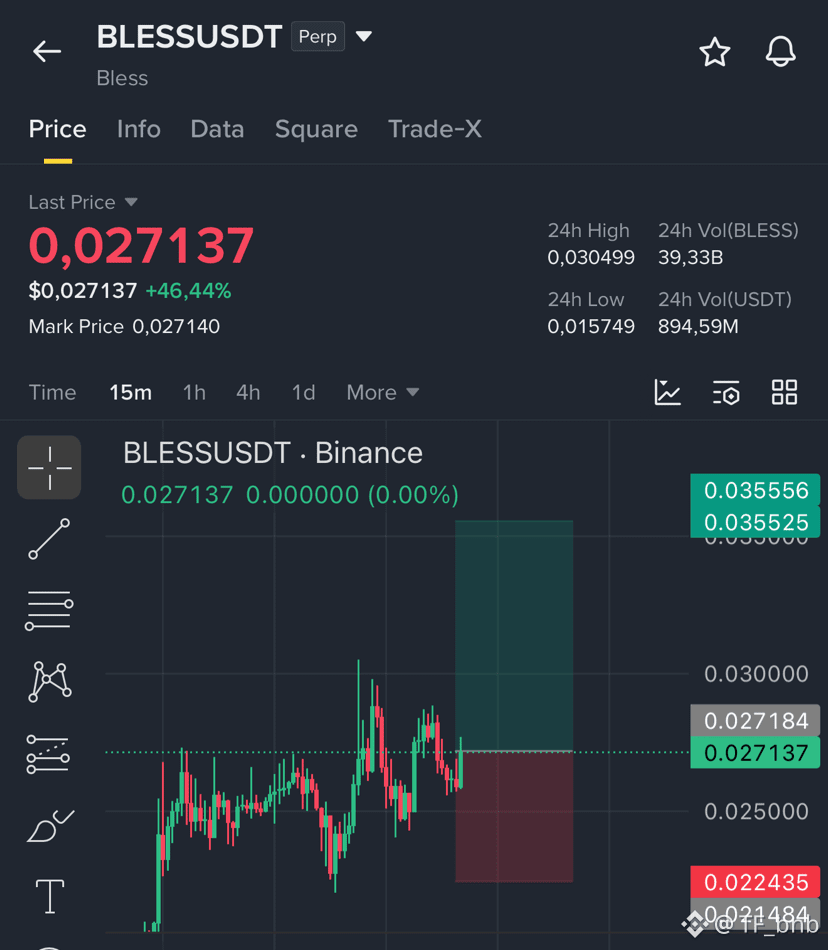This screenshot has width=828, height=950.
Task: Click the 24h Low value 0,015749
Action: point(591,327)
